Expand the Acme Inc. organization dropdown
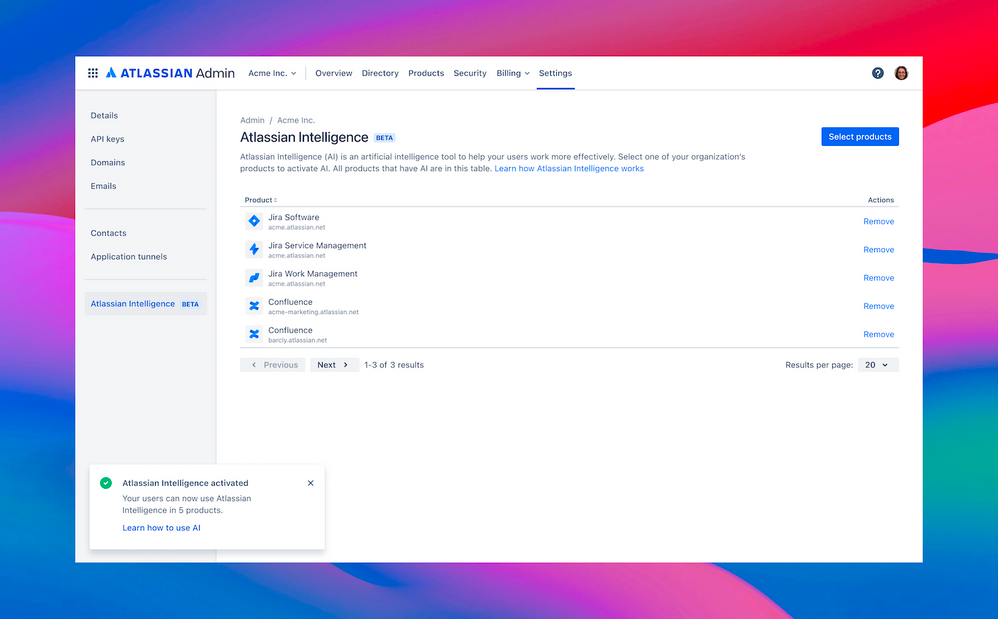This screenshot has width=998, height=619. click(x=272, y=73)
